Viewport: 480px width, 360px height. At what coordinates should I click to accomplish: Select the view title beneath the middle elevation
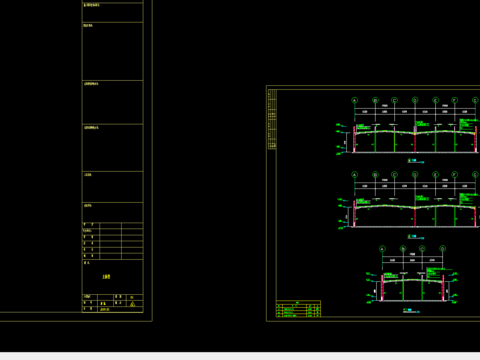[x=416, y=237]
